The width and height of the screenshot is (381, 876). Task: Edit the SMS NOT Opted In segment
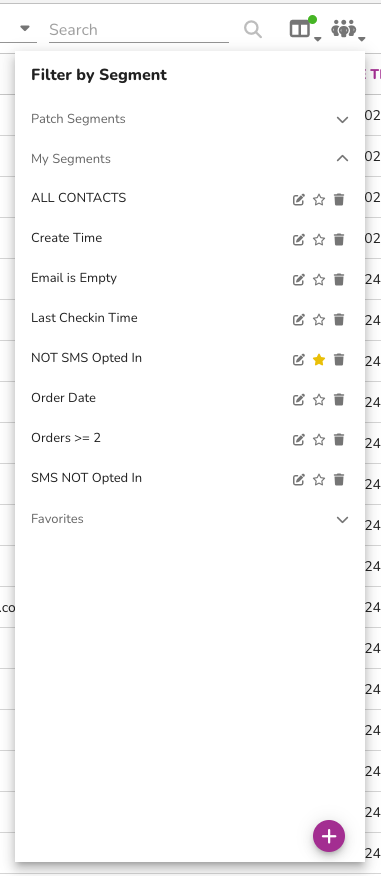pyautogui.click(x=299, y=479)
